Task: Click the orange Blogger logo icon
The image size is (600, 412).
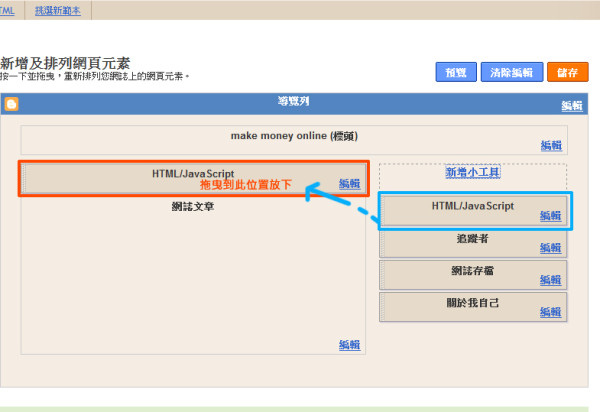Action: click(x=11, y=104)
